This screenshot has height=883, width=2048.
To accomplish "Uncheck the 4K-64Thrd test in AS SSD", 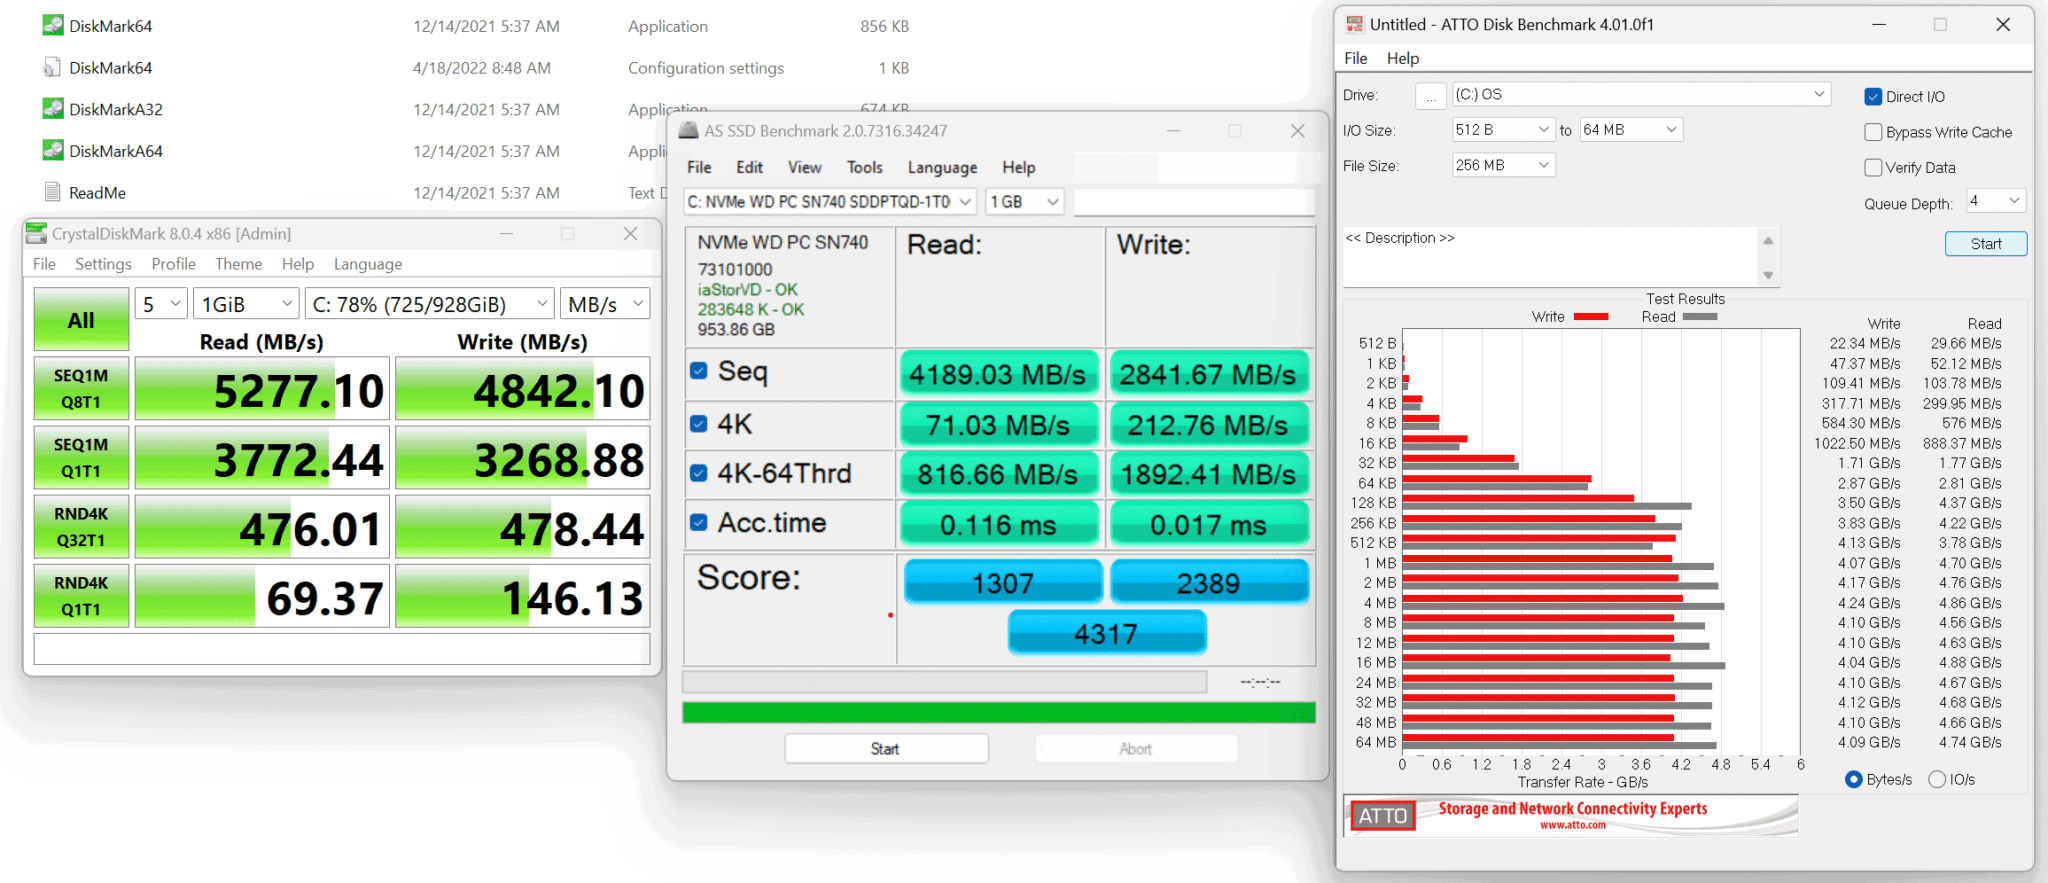I will [699, 473].
